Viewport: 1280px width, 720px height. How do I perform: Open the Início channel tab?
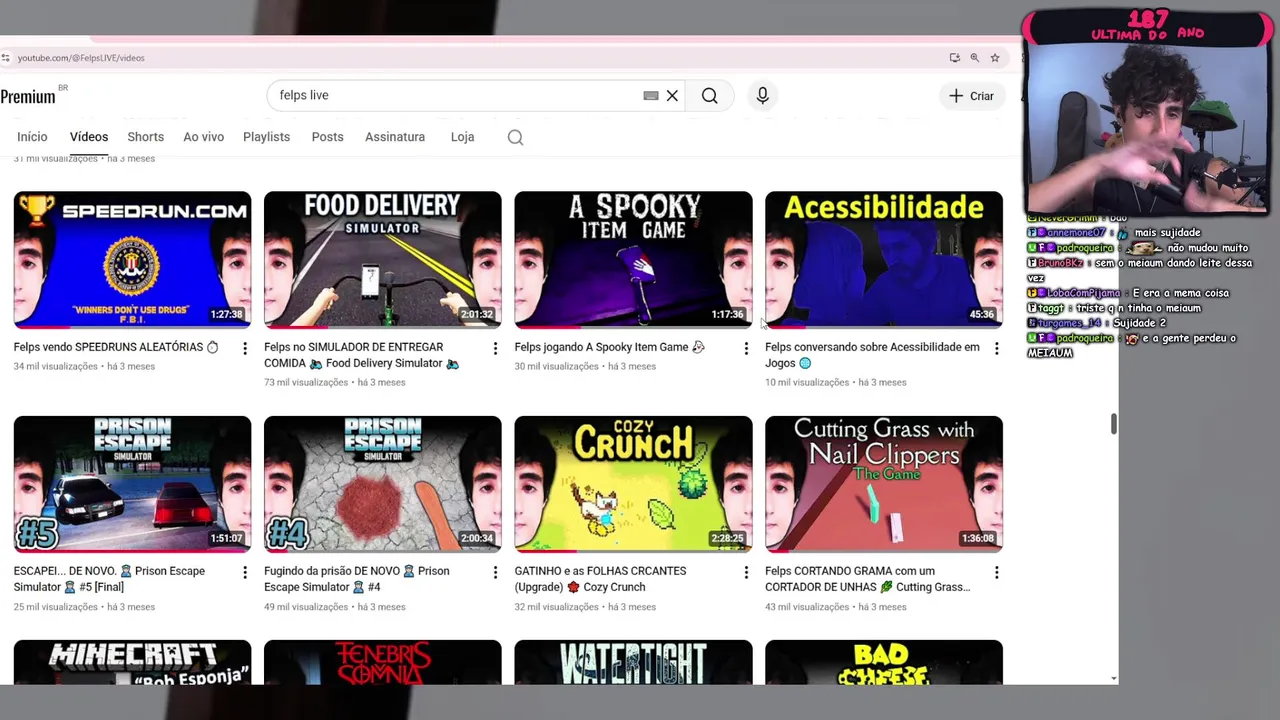[32, 137]
